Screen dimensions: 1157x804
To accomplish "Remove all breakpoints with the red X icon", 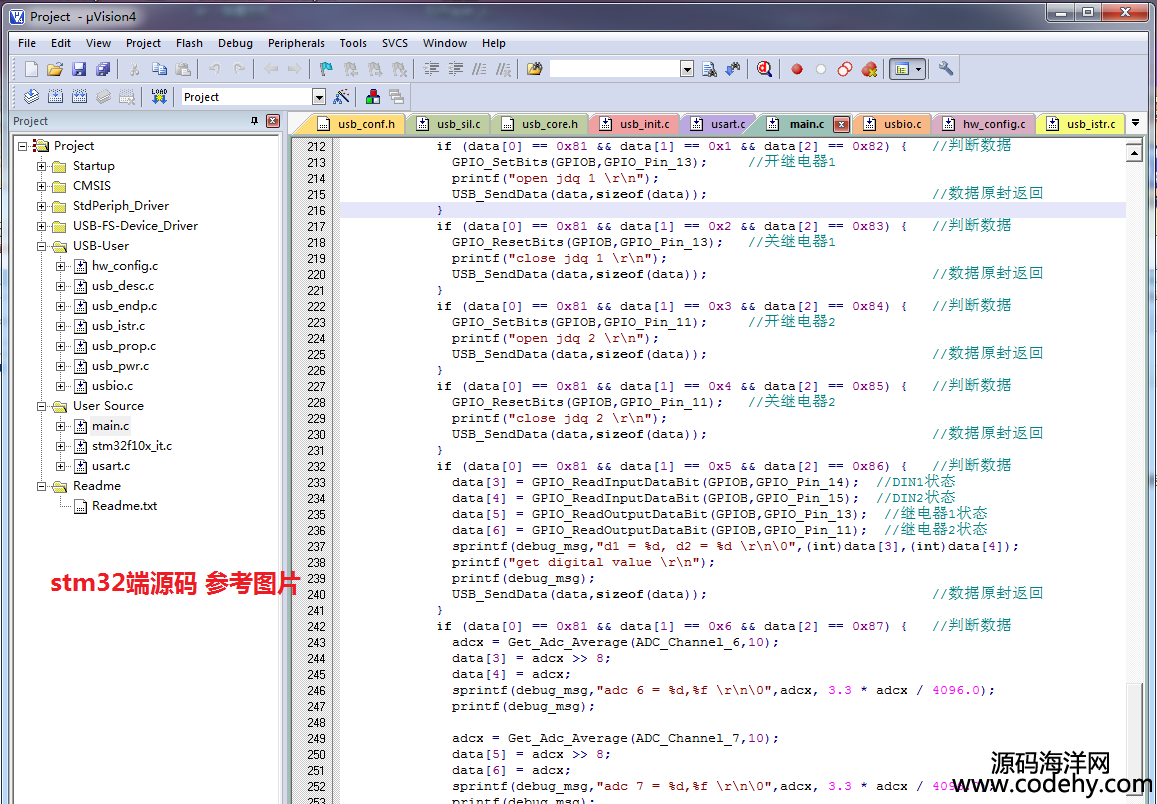I will click(869, 69).
